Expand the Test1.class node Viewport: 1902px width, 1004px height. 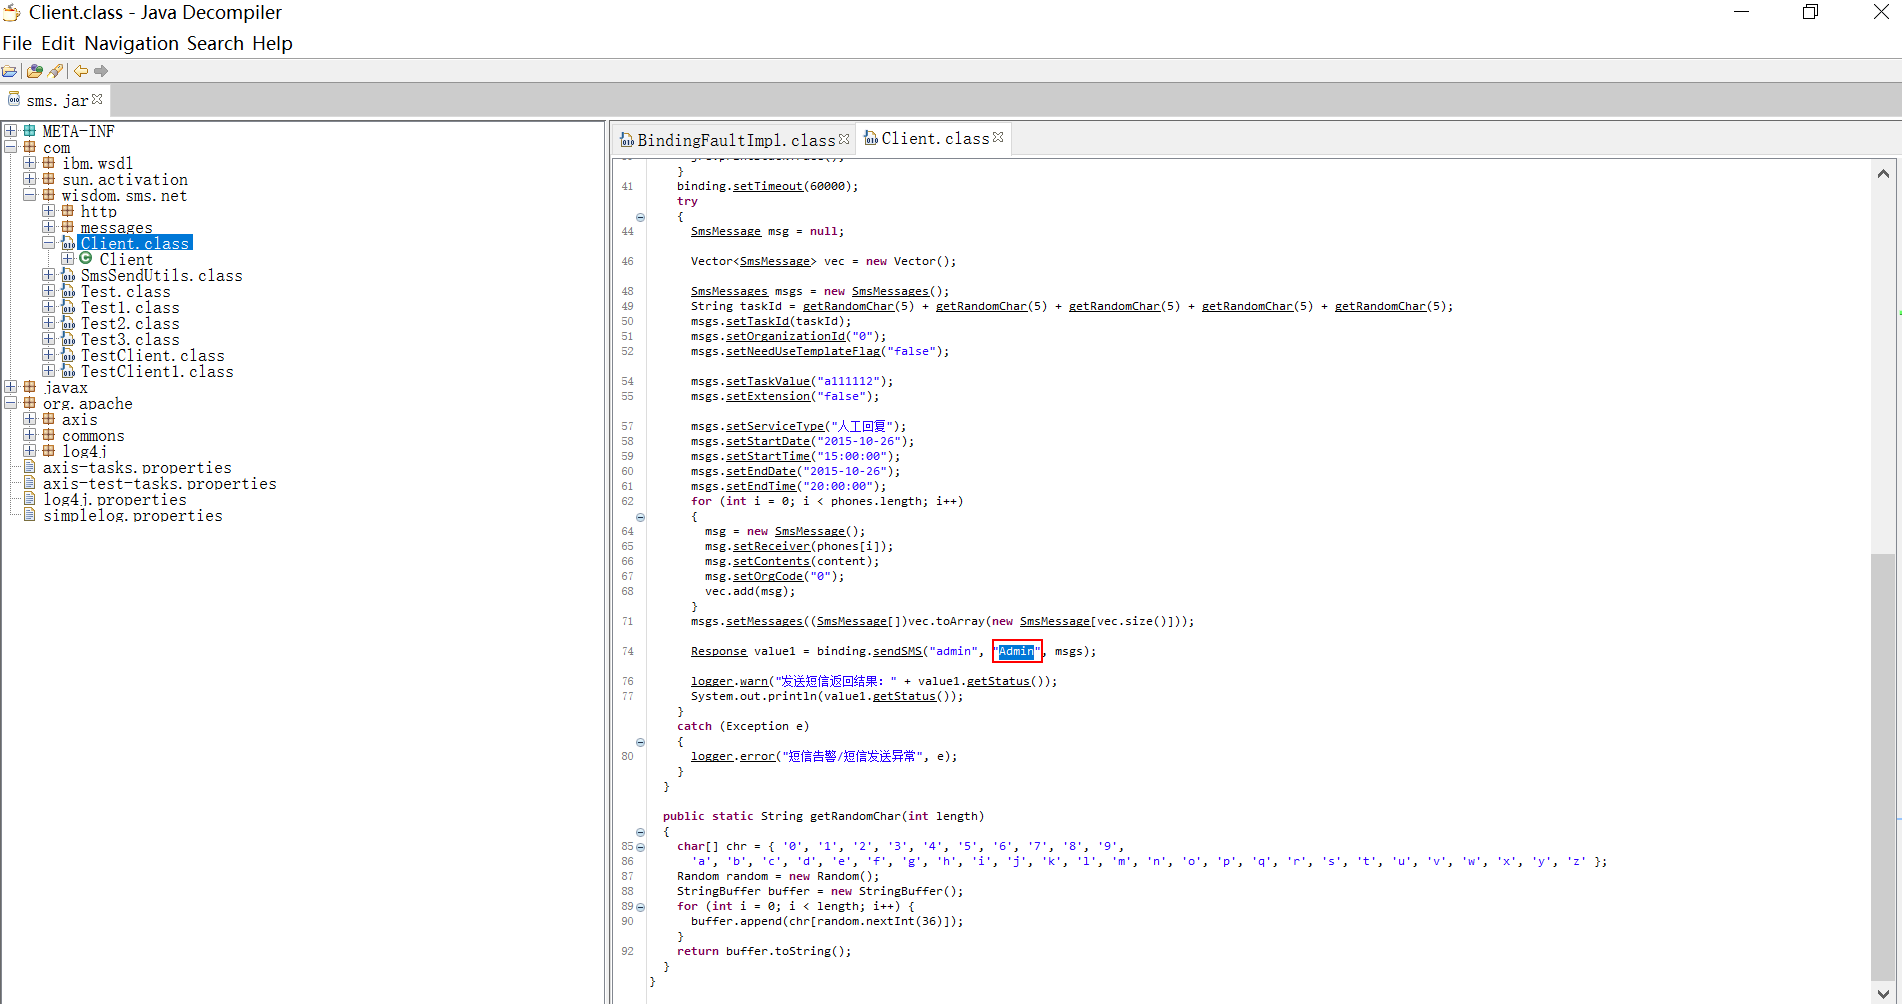pyautogui.click(x=49, y=307)
